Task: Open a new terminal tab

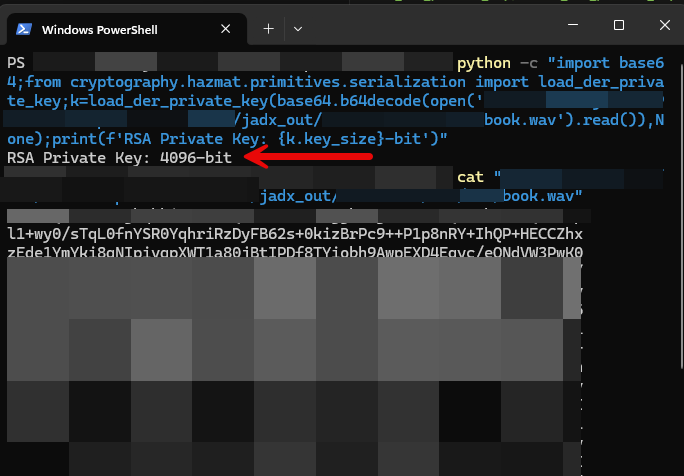Action: point(269,29)
